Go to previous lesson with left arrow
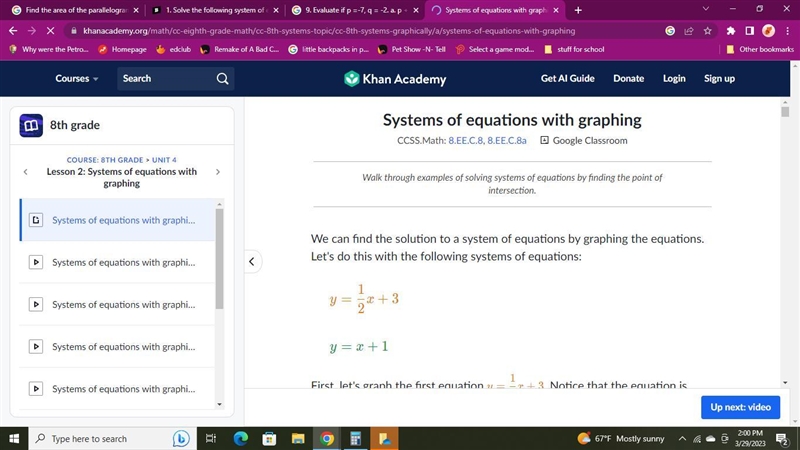 click(x=26, y=171)
